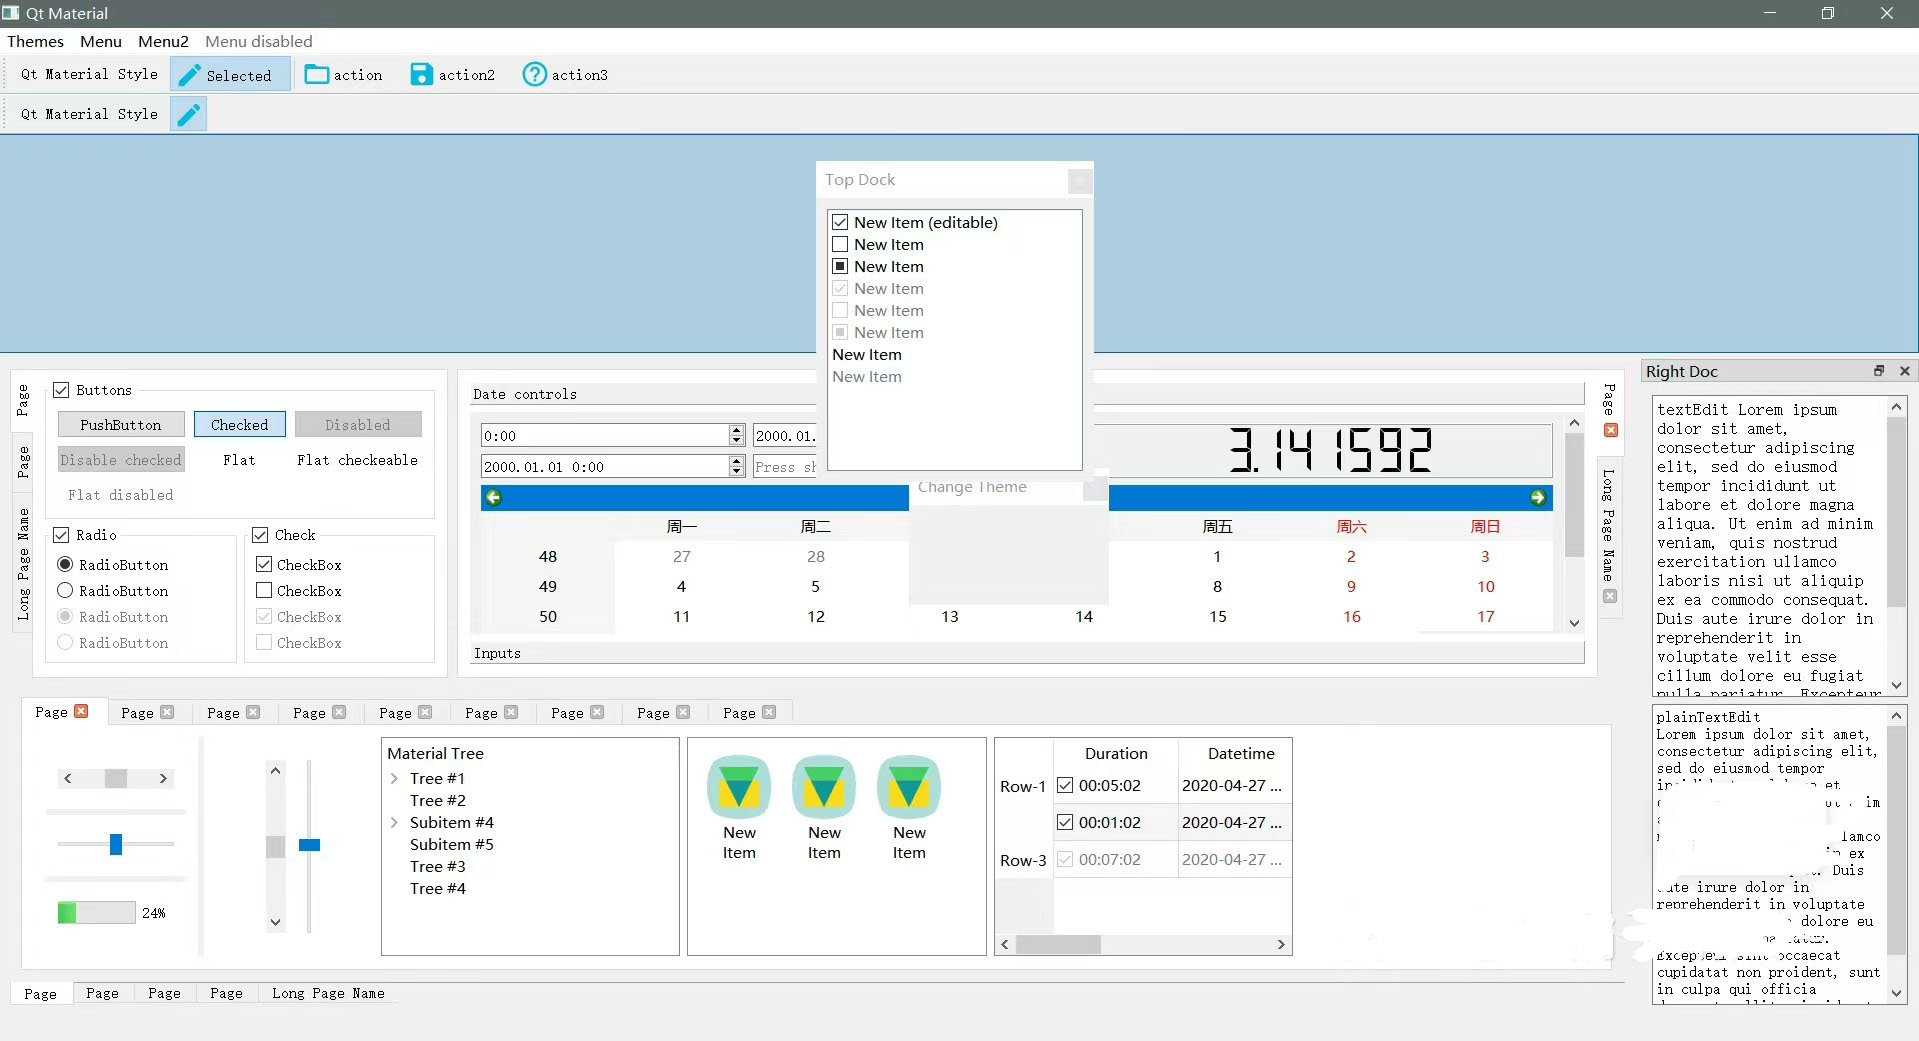Click the Flat checkeable button
The image size is (1919, 1041).
coord(357,460)
